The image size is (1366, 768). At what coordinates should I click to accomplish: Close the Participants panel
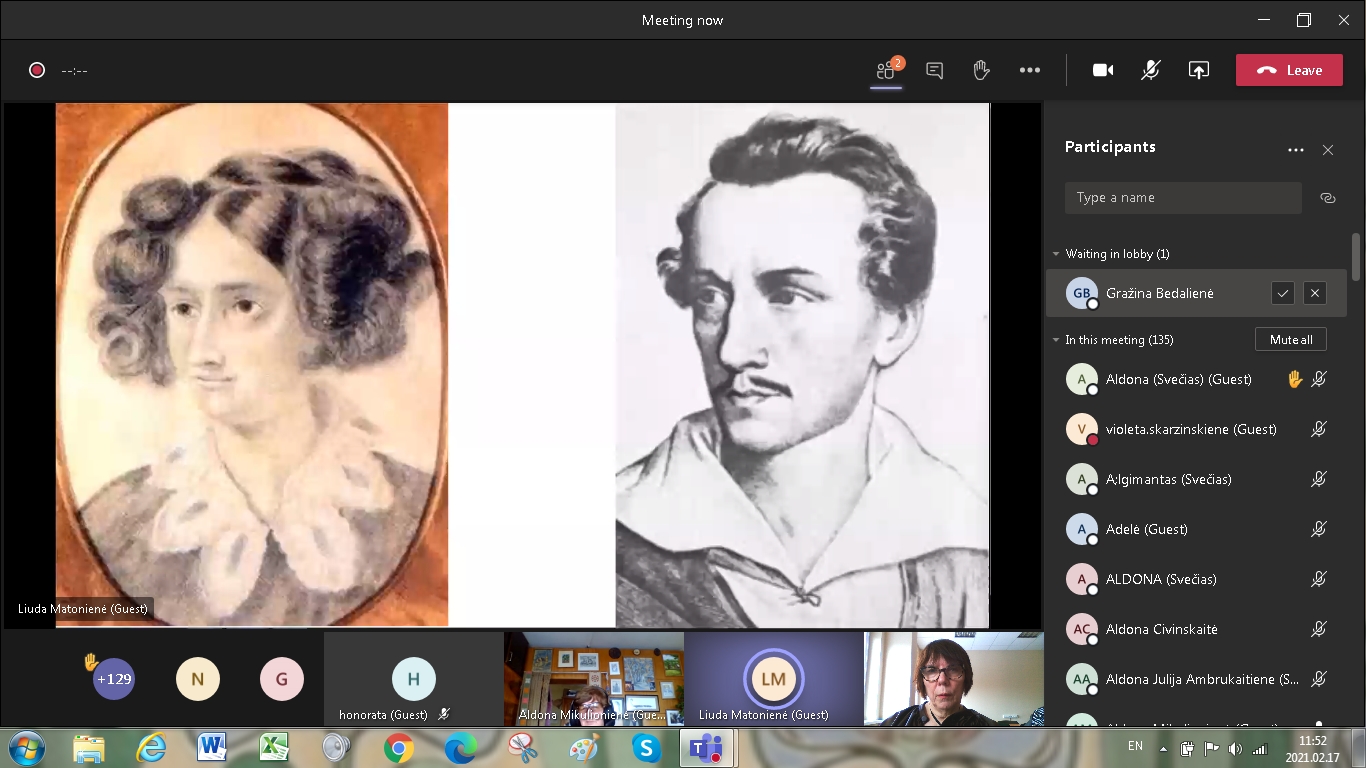[1327, 150]
